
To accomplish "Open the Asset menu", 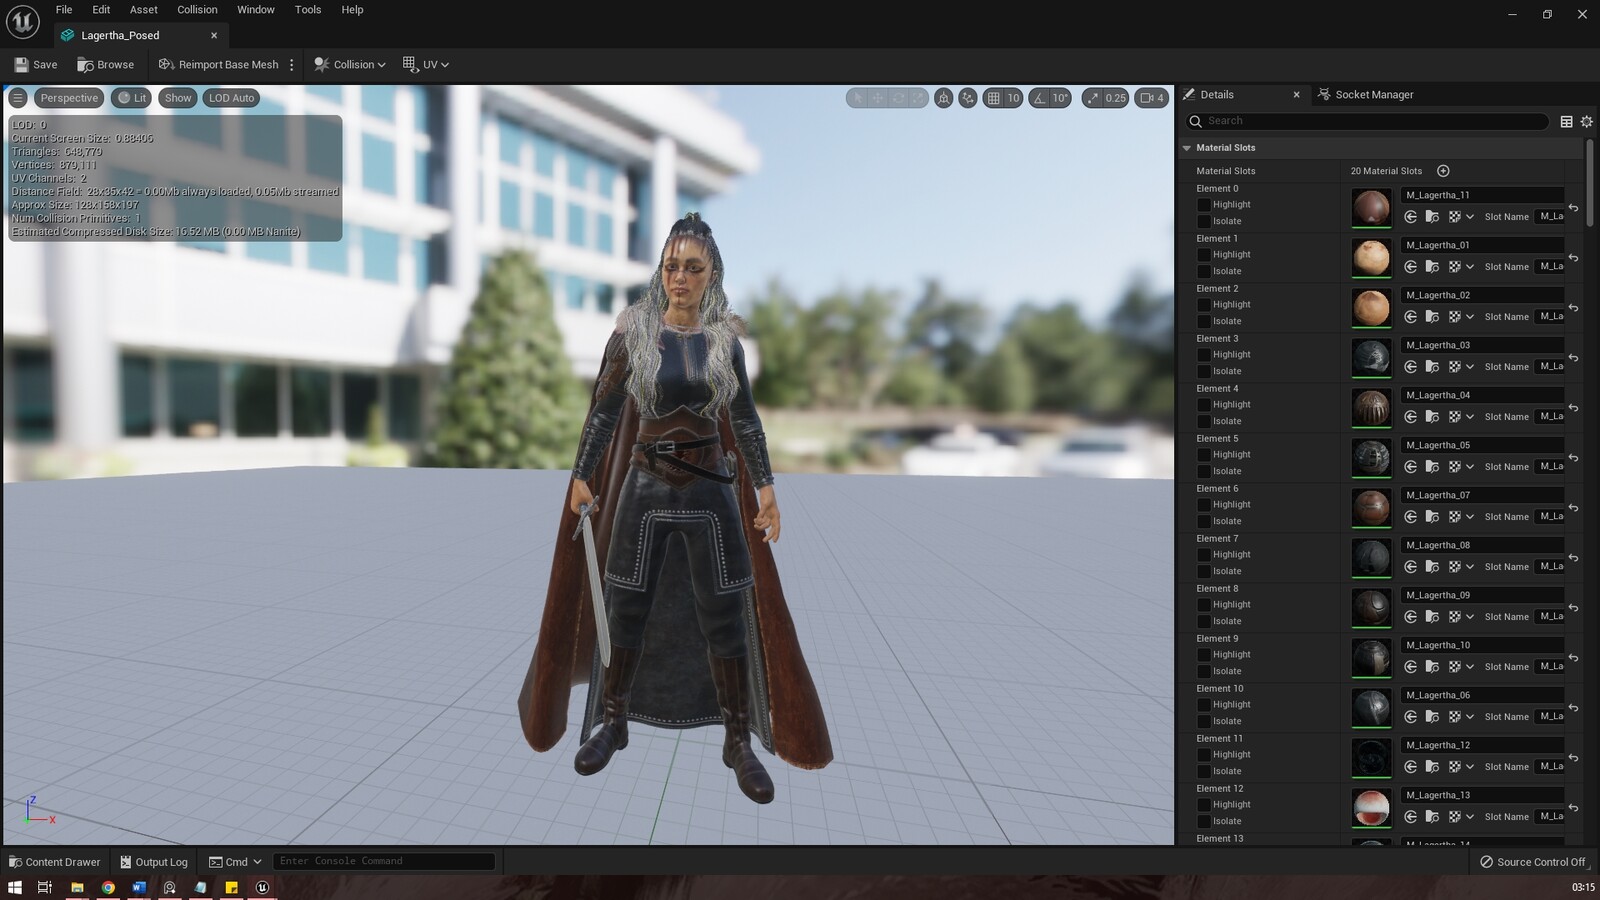I will click(144, 10).
